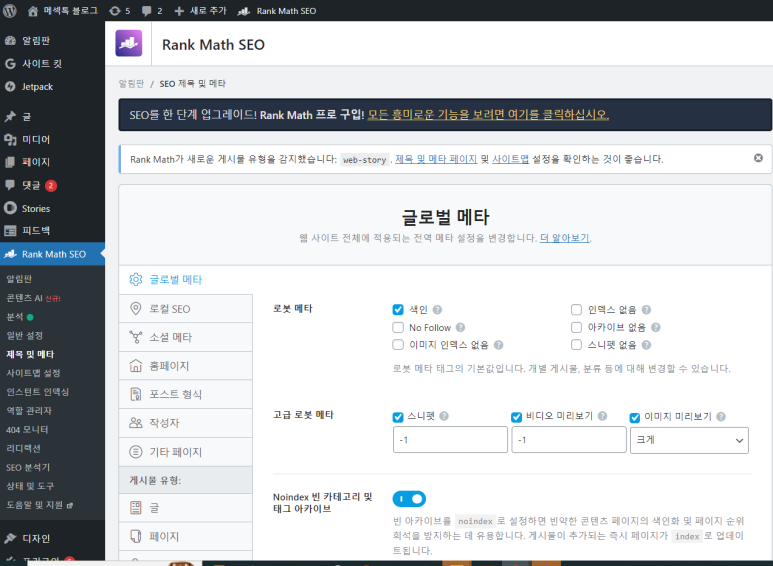The height and width of the screenshot is (566, 773).
Task: Open 일반 설정 submenu item
Action: tap(25, 335)
